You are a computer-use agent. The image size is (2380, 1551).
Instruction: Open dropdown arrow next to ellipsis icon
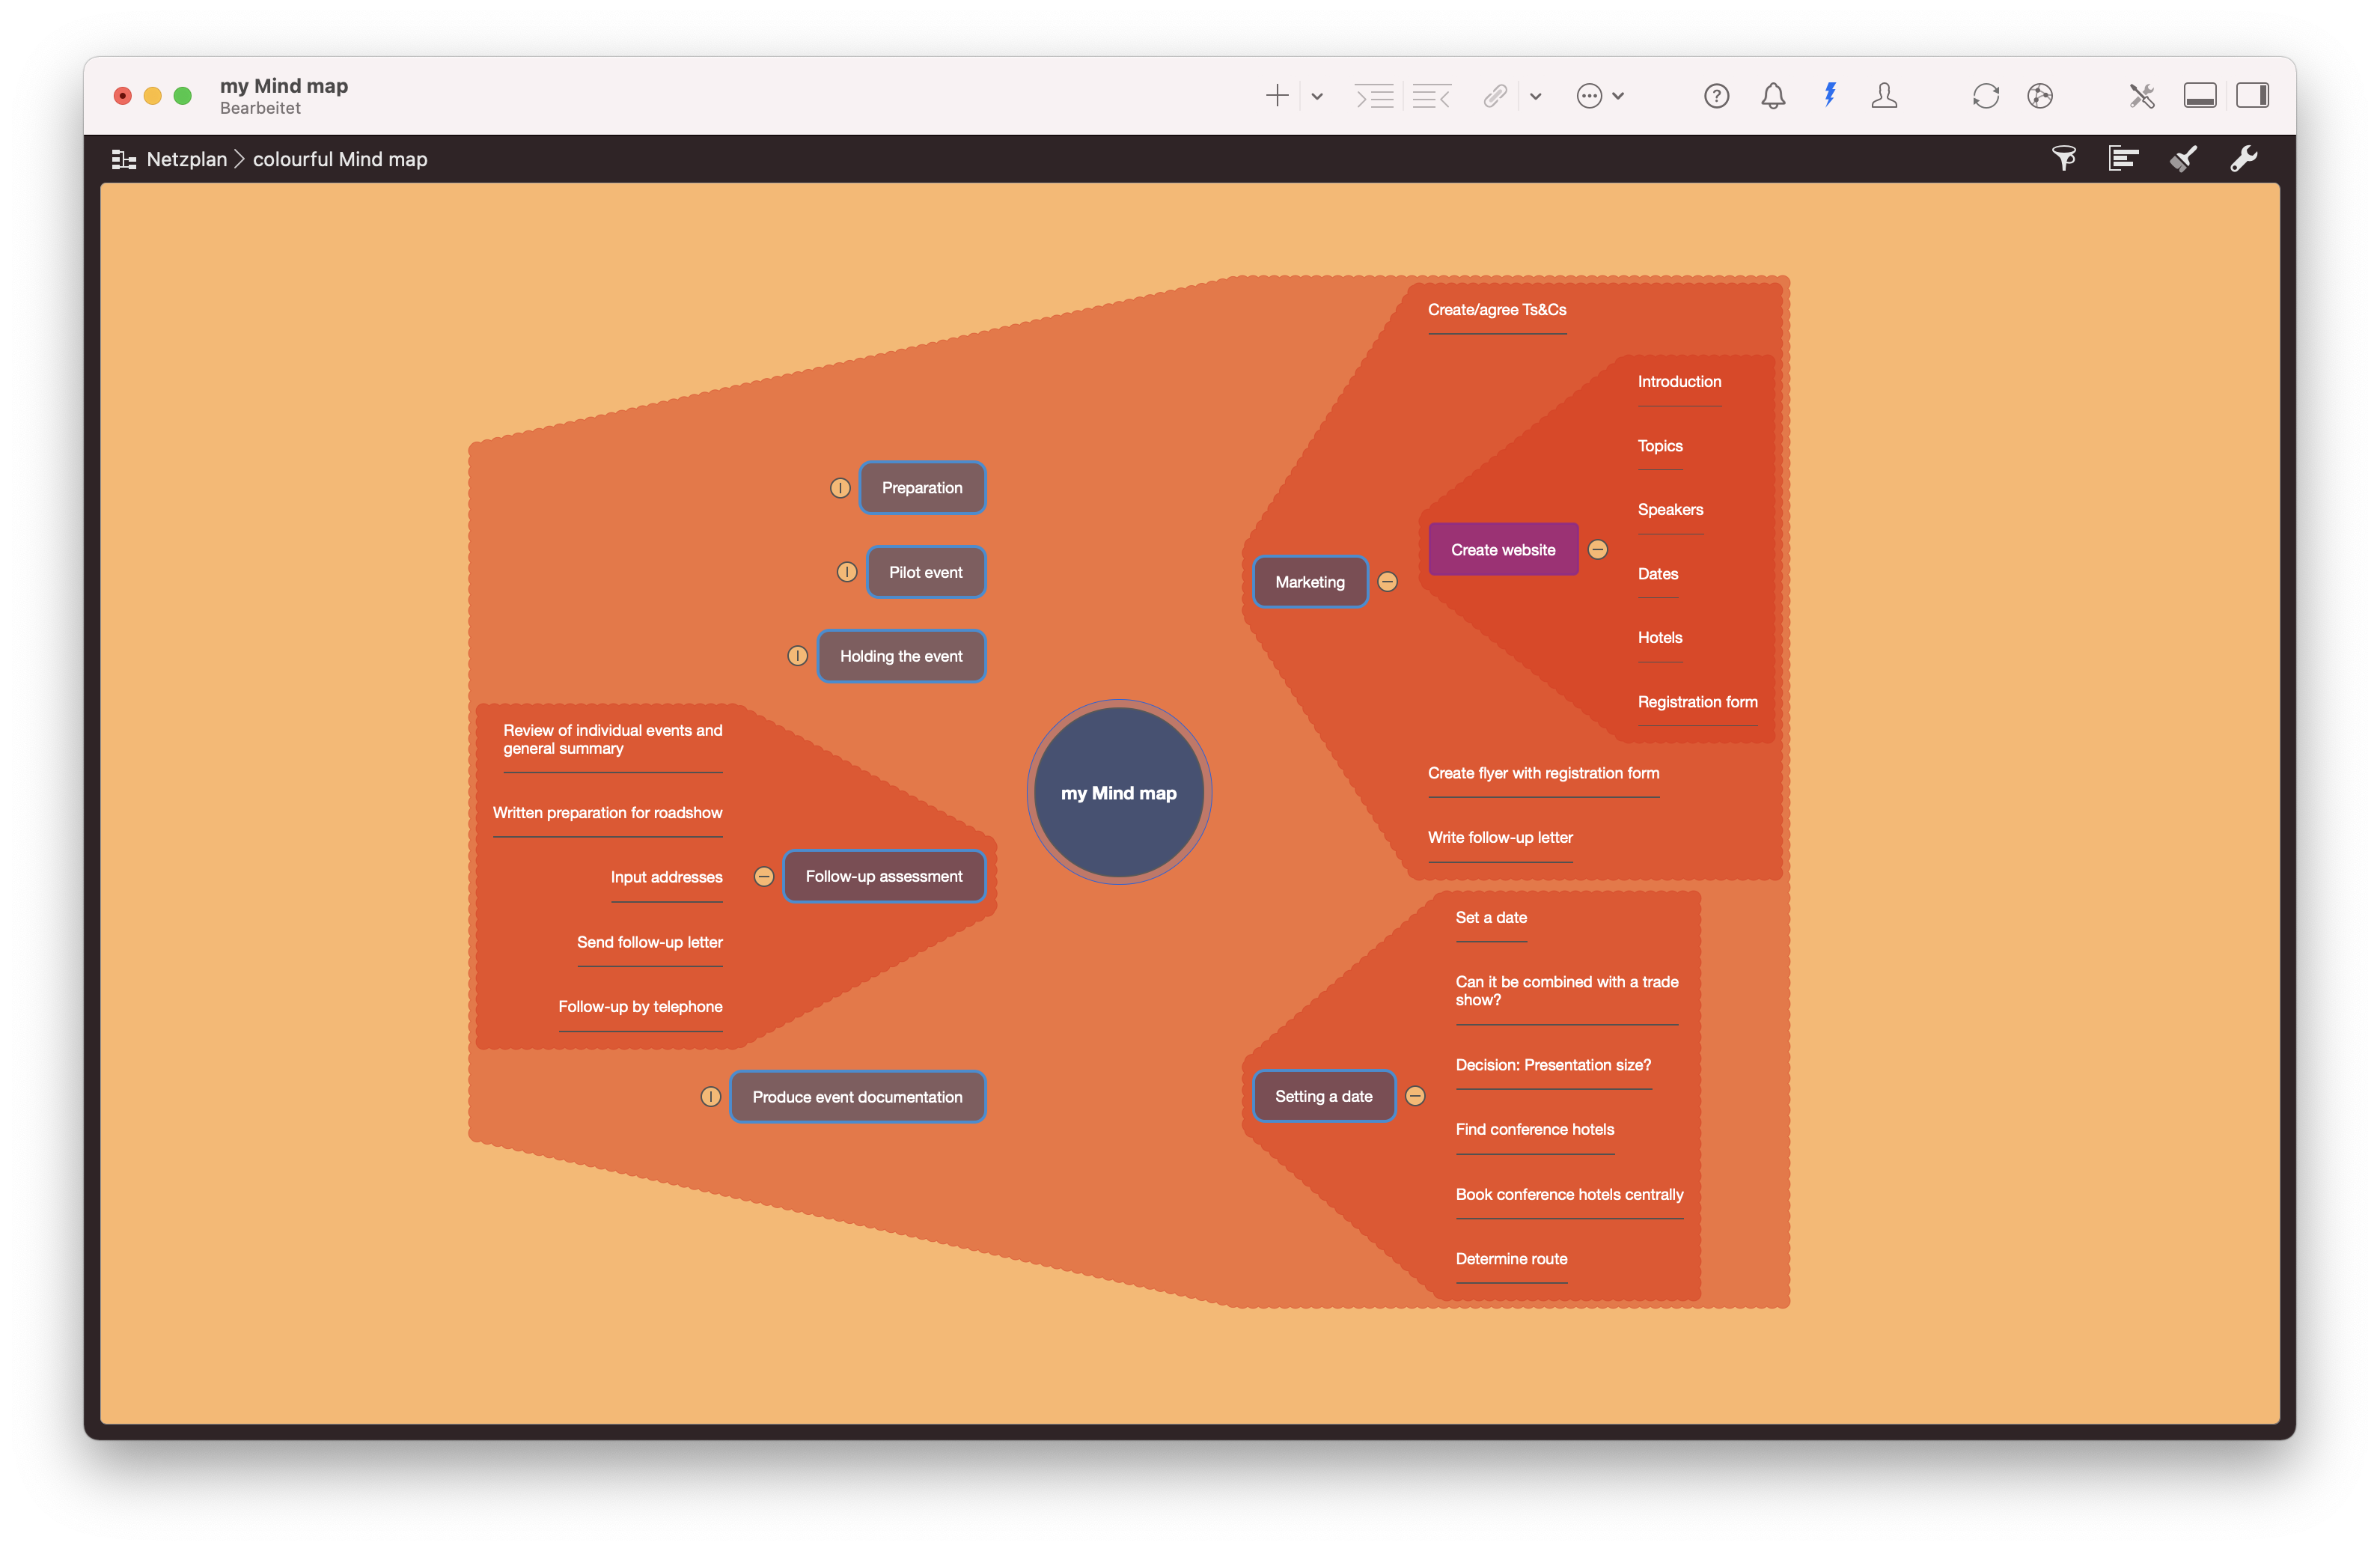point(1618,97)
